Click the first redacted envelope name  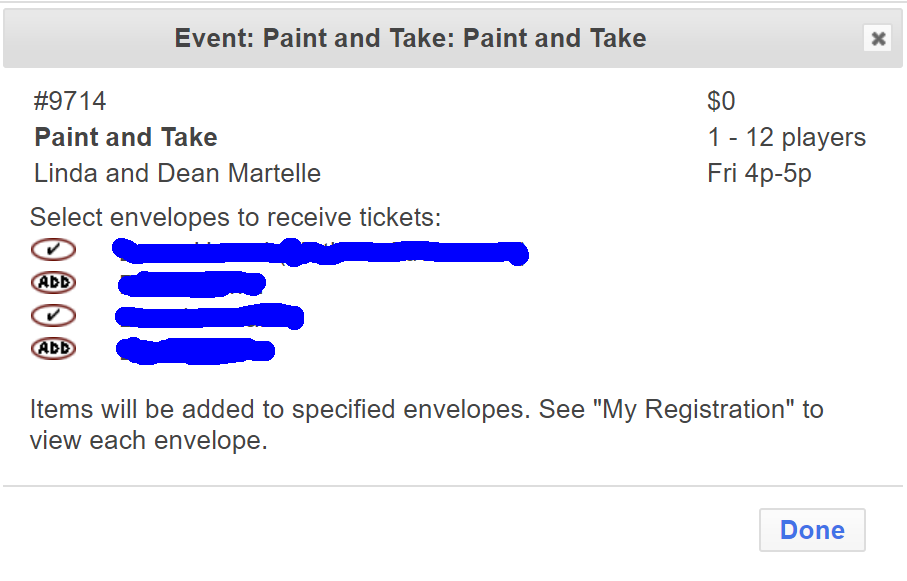(320, 252)
